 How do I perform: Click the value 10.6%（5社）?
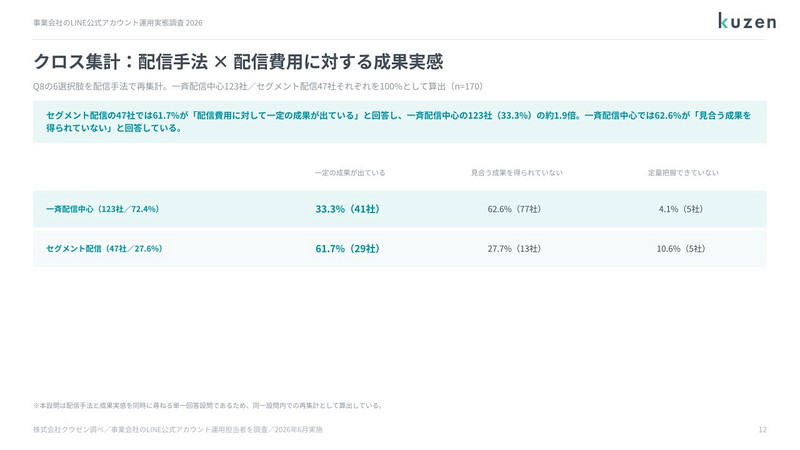tap(681, 249)
